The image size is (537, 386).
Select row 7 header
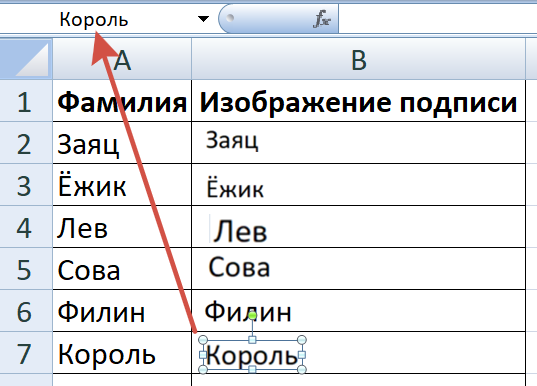tap(26, 352)
